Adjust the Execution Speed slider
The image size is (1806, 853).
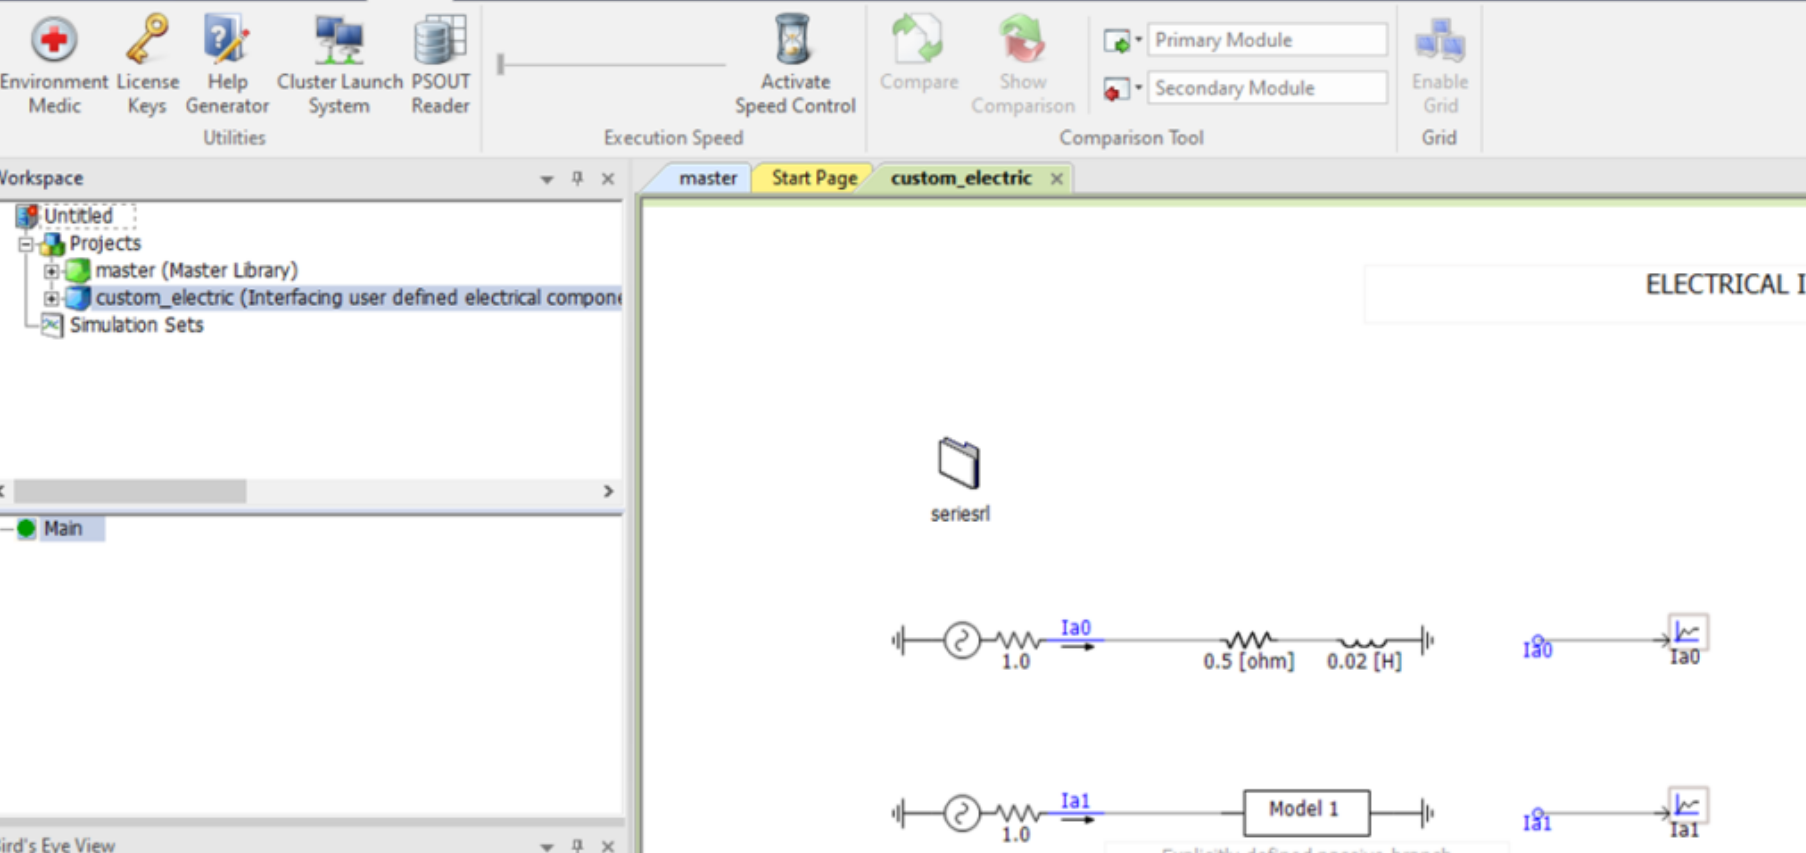point(501,64)
